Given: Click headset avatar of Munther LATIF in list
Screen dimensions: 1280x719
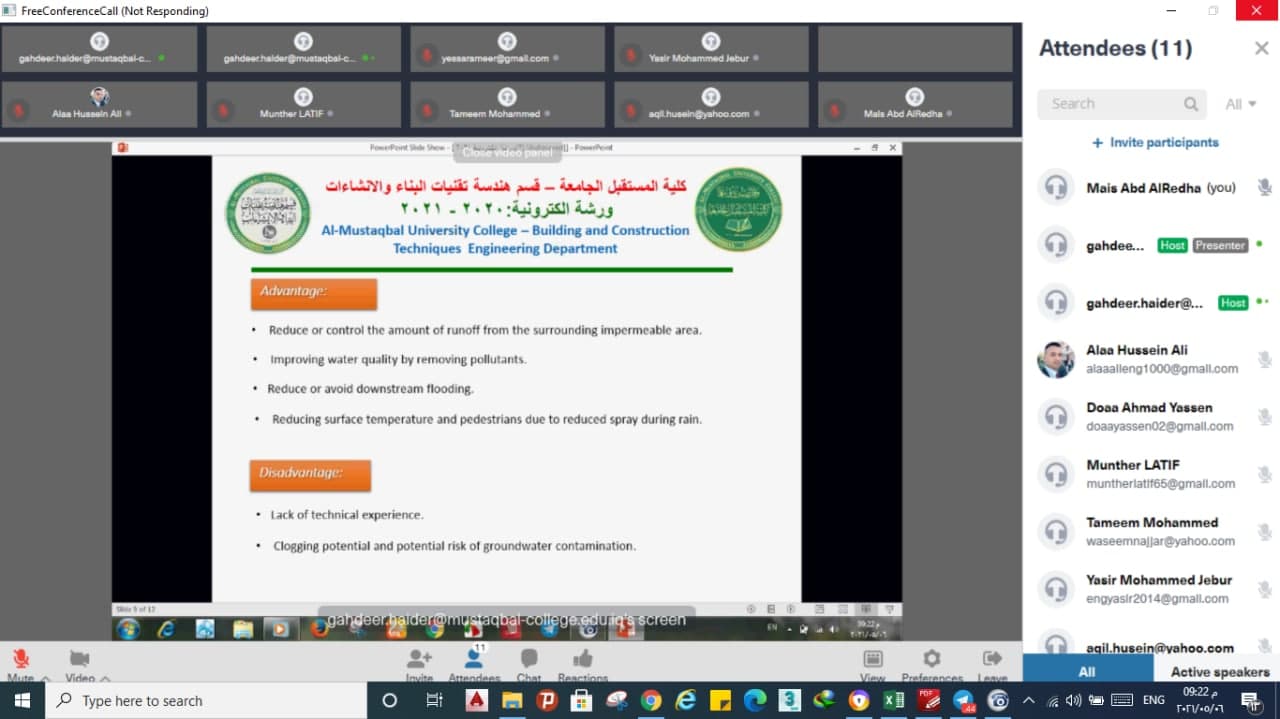Looking at the screenshot, I should [1056, 474].
